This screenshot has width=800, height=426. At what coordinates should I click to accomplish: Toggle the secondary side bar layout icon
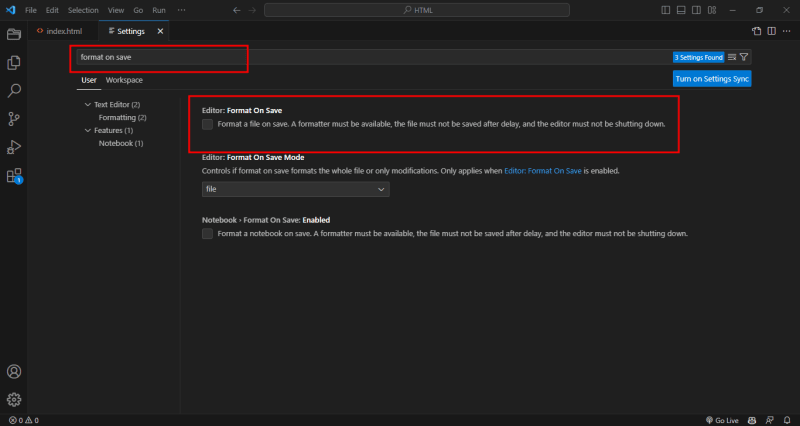tap(696, 10)
